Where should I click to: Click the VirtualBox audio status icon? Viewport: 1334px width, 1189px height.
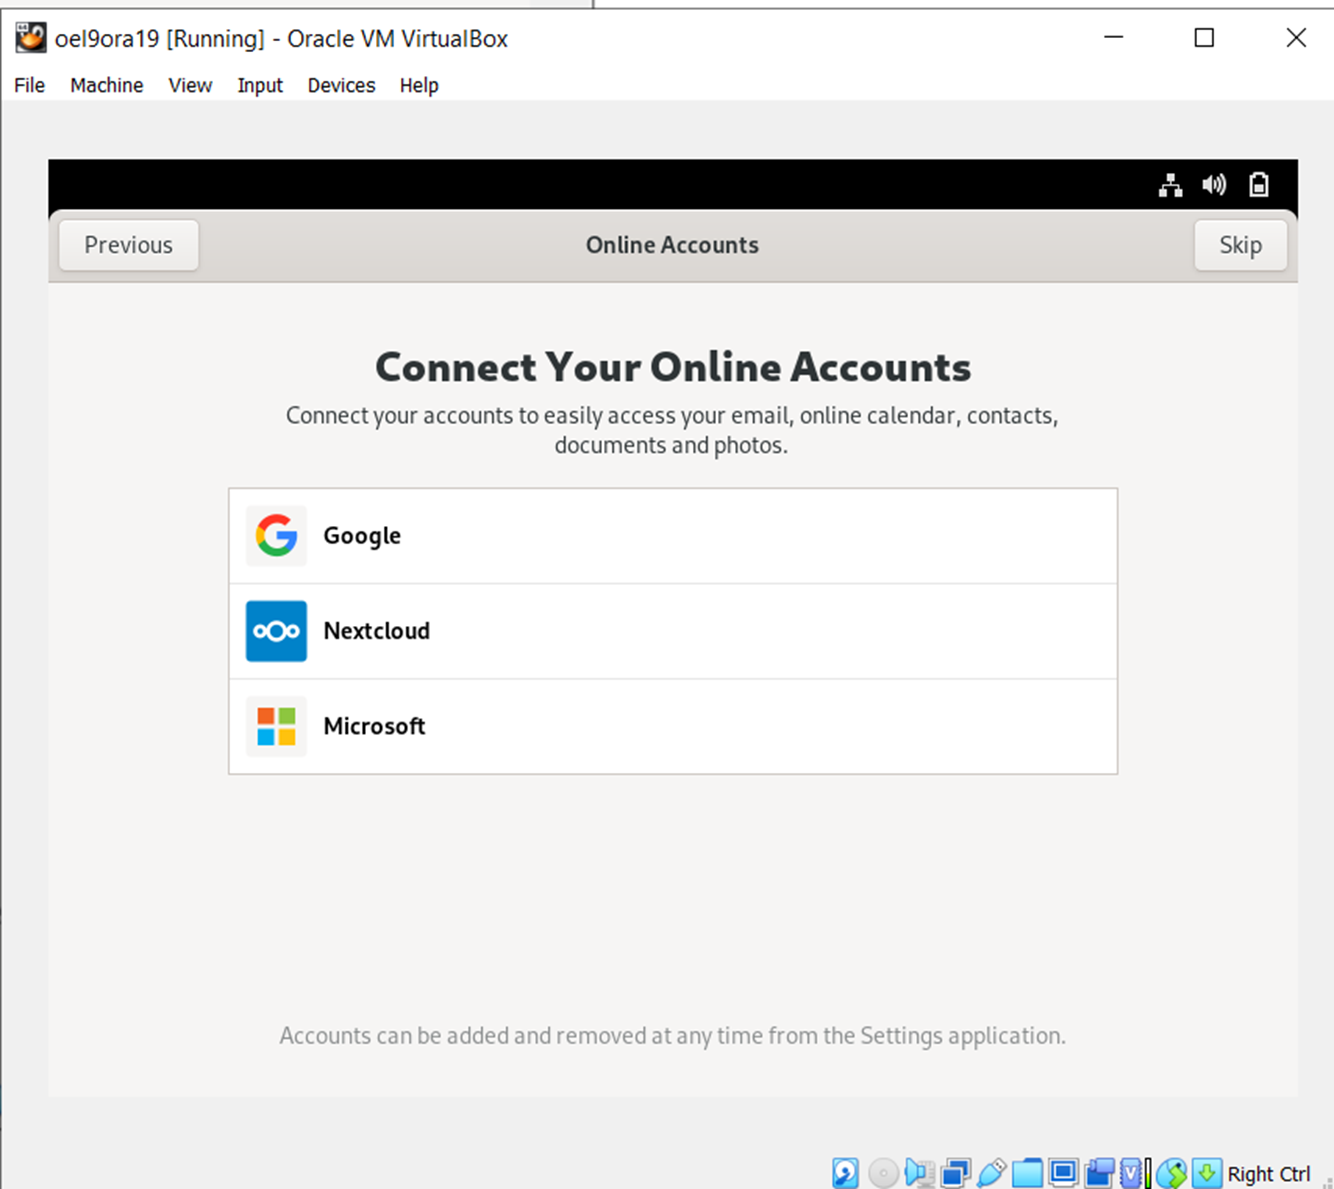coord(919,1173)
